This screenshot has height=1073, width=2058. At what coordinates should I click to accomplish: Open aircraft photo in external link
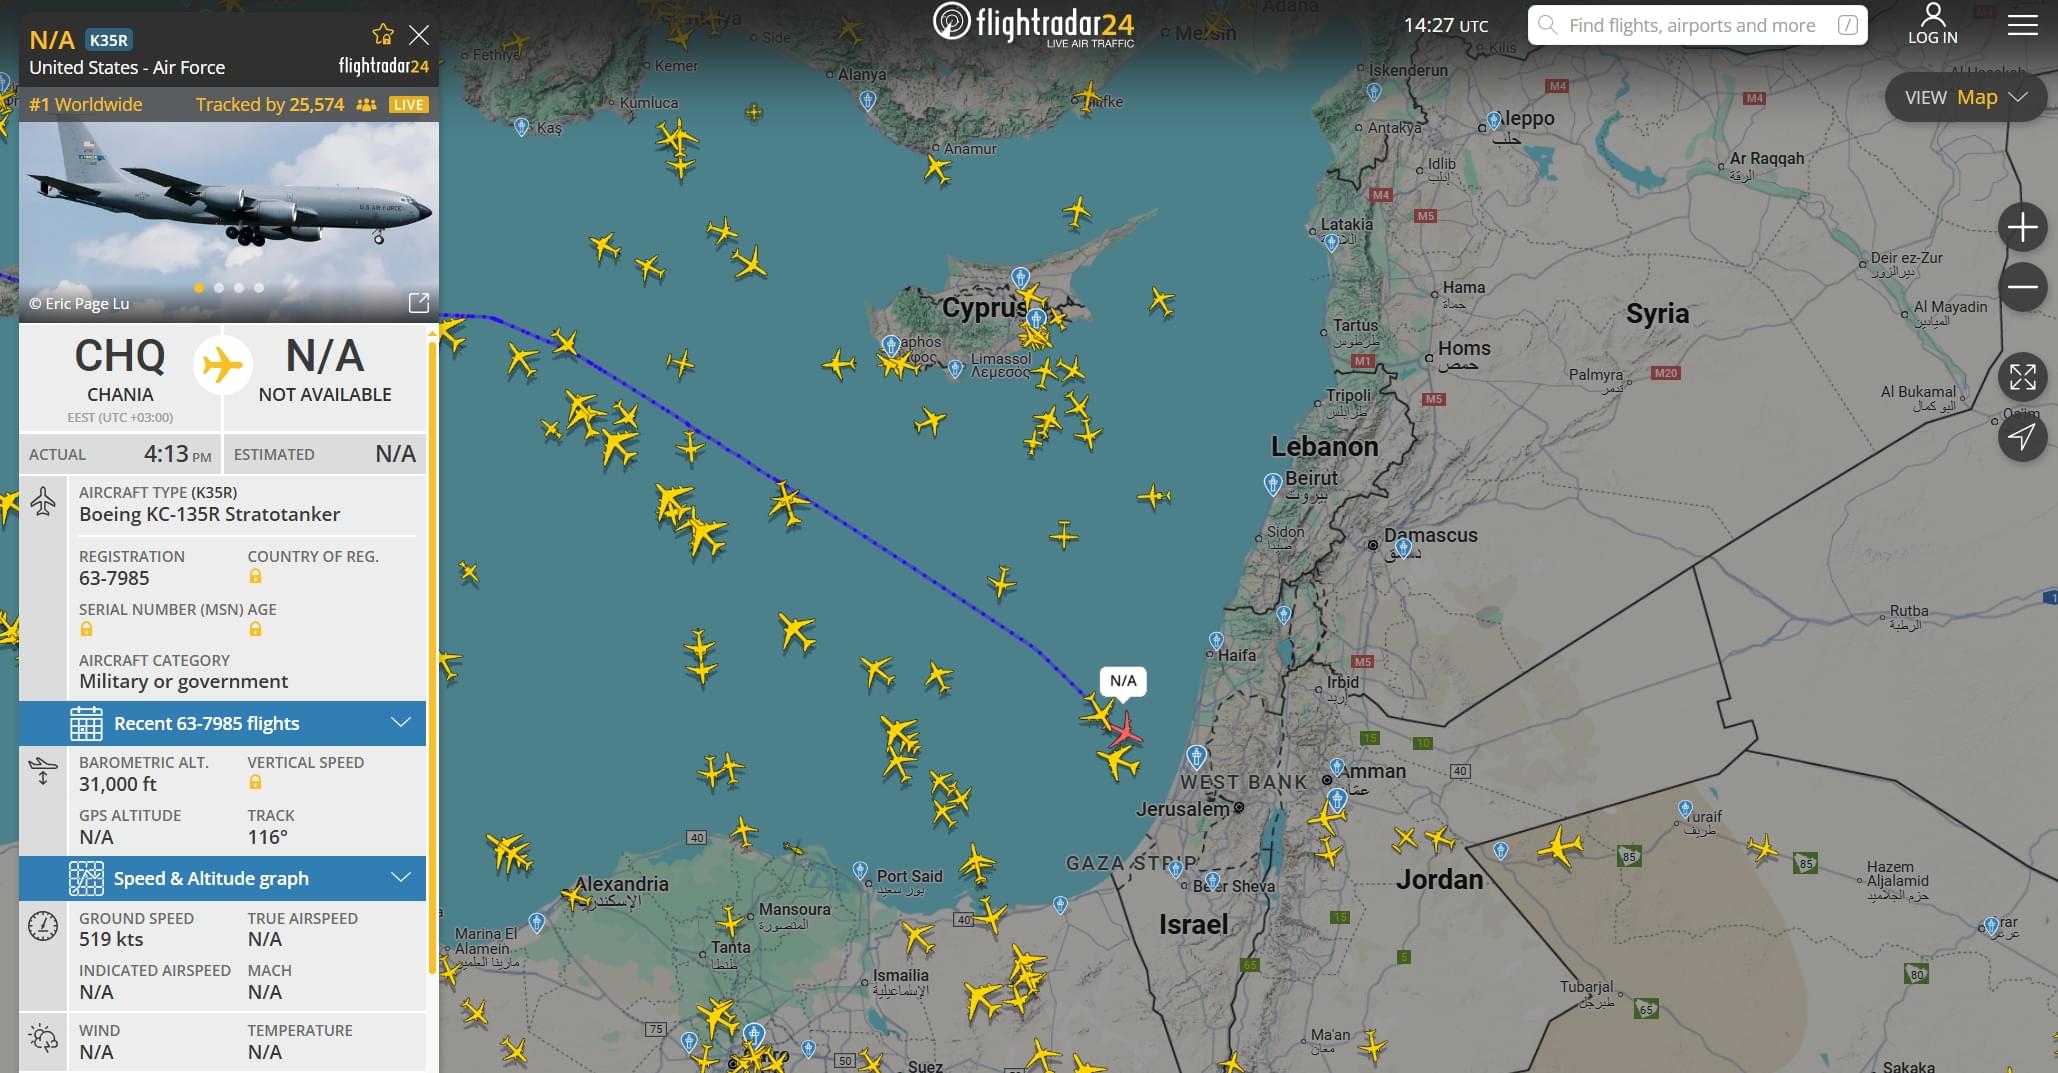pos(419,302)
